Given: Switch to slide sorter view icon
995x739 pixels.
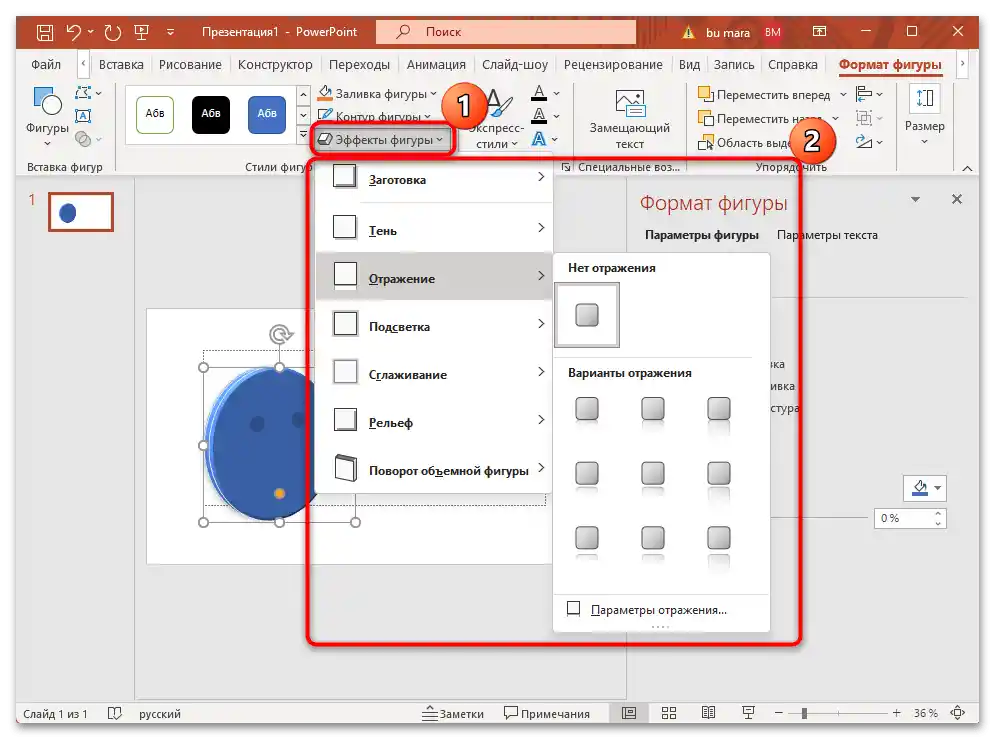Looking at the screenshot, I should point(669,713).
